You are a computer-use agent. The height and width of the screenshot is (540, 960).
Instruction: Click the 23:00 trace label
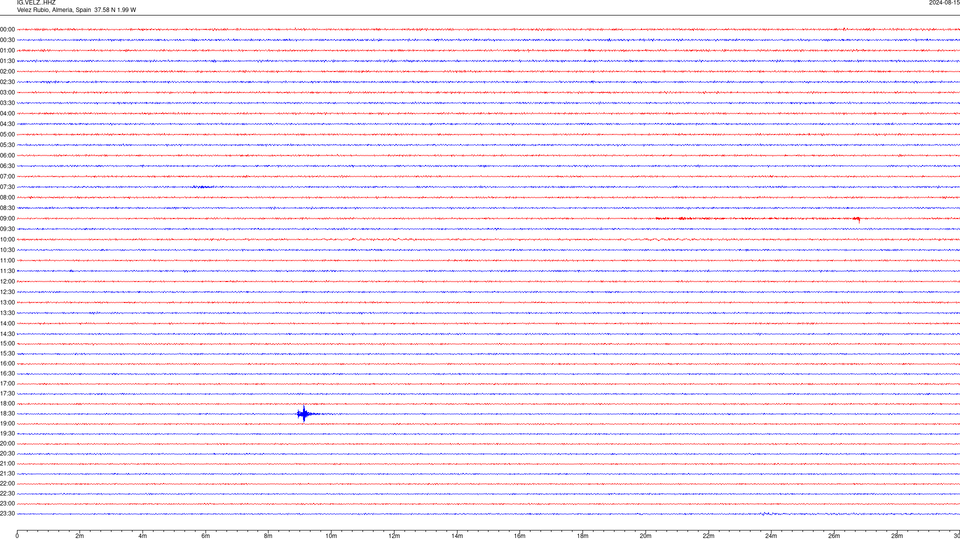pyautogui.click(x=7, y=504)
